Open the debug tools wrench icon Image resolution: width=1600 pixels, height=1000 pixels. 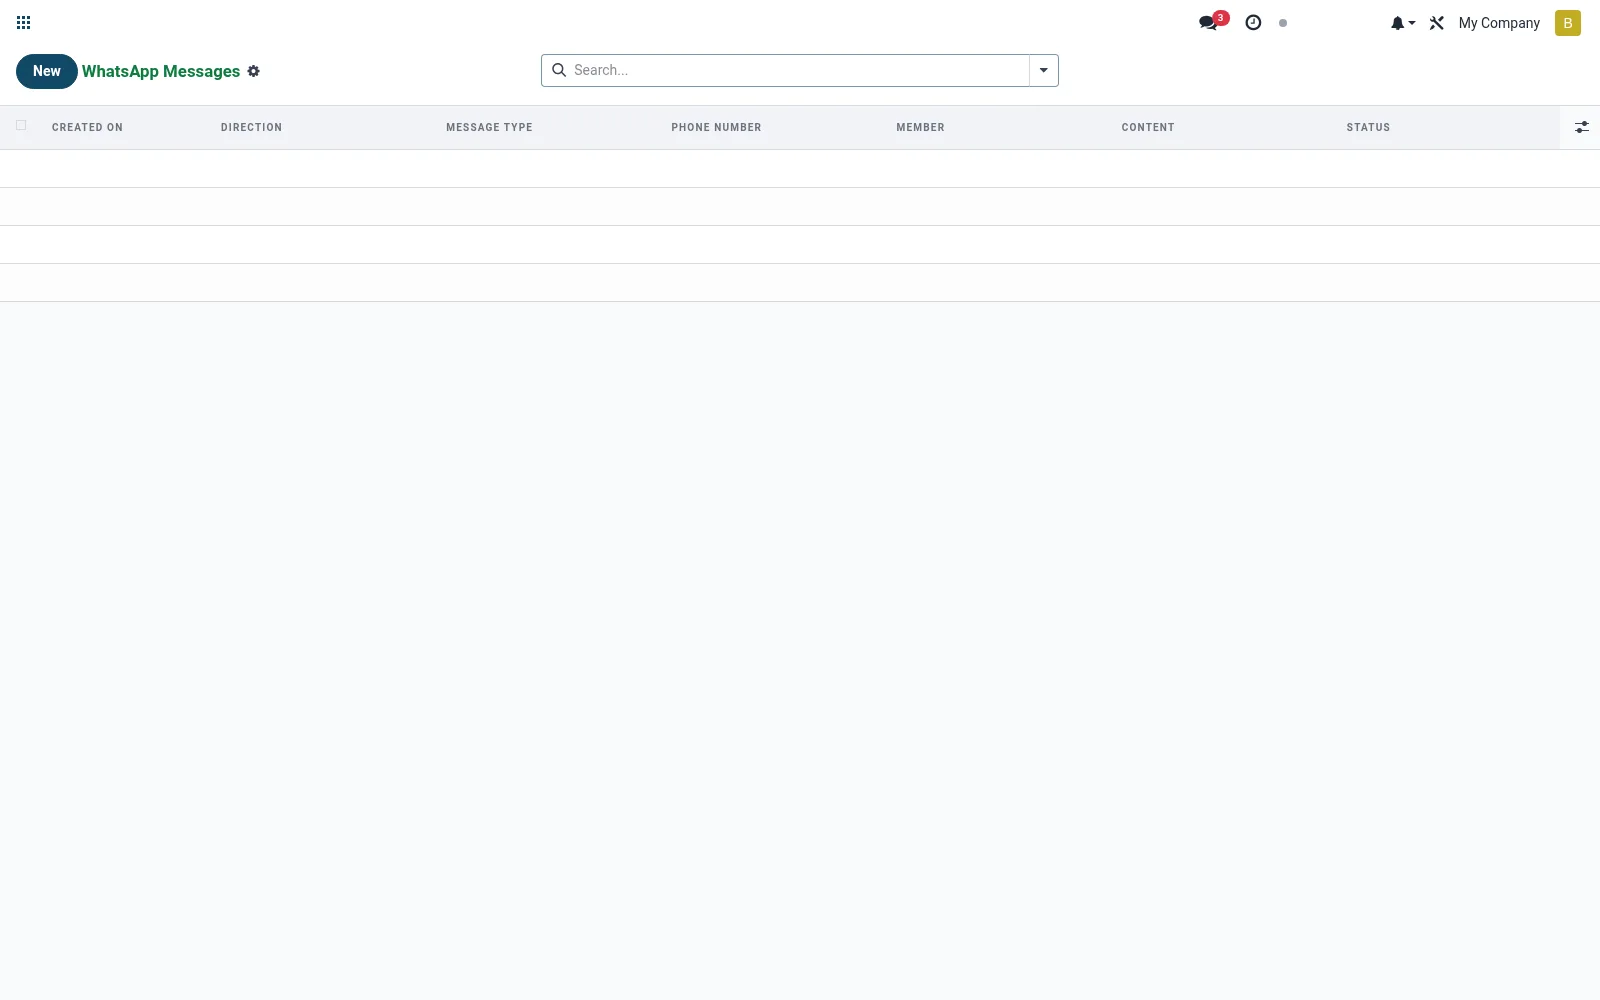click(x=1437, y=23)
